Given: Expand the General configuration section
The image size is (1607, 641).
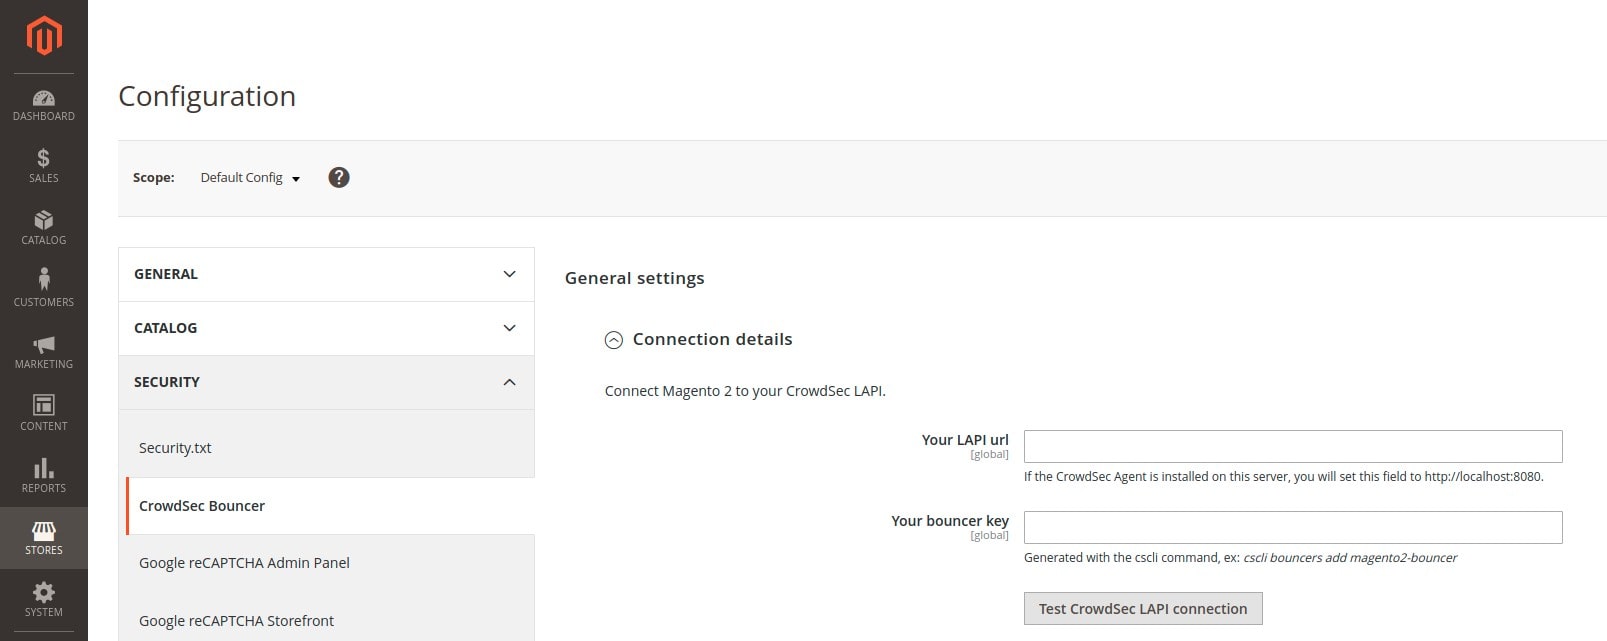Looking at the screenshot, I should [326, 274].
